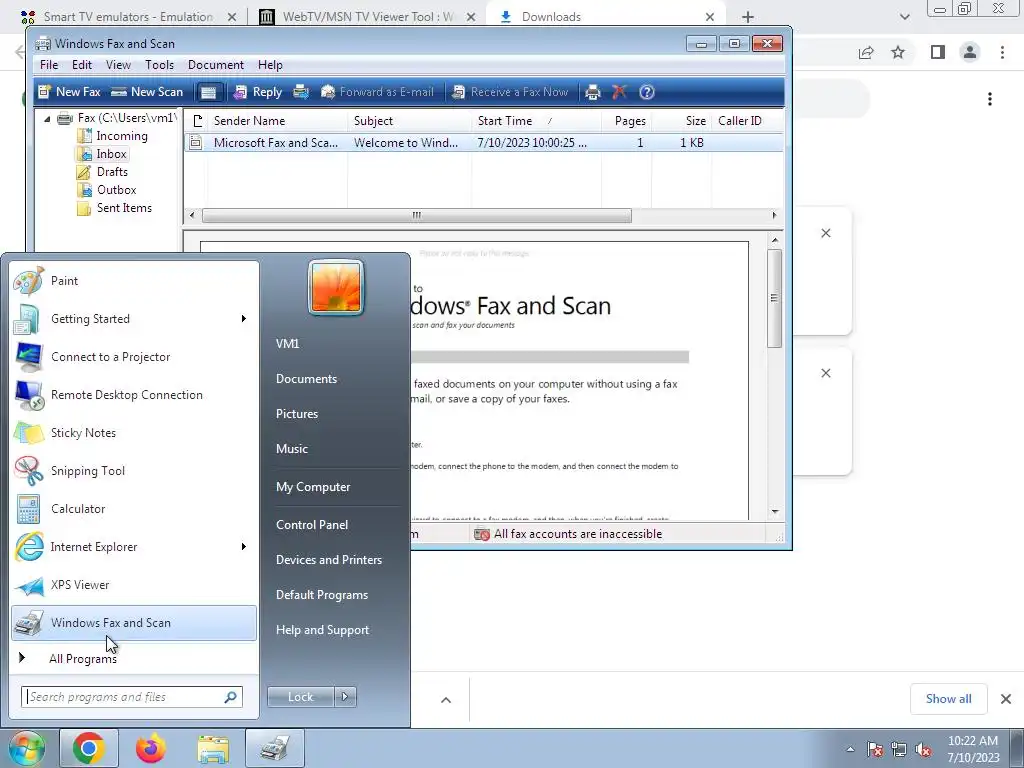Launch Internet Explorer from Start menu
Viewport: 1024px width, 768px height.
135,547
